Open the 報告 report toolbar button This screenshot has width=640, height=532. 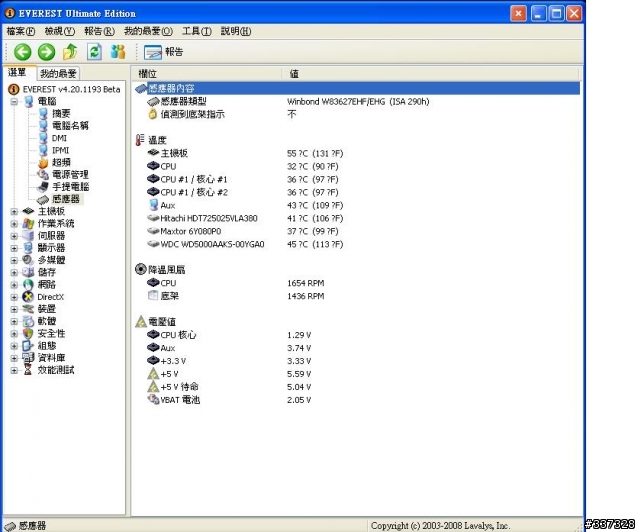pos(164,52)
